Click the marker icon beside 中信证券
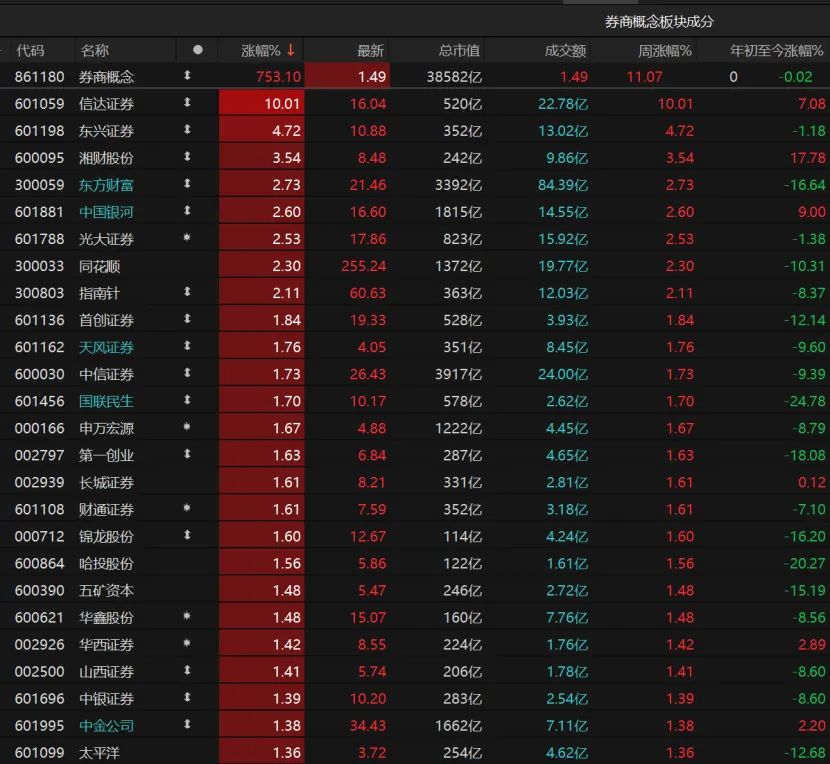 coord(187,373)
